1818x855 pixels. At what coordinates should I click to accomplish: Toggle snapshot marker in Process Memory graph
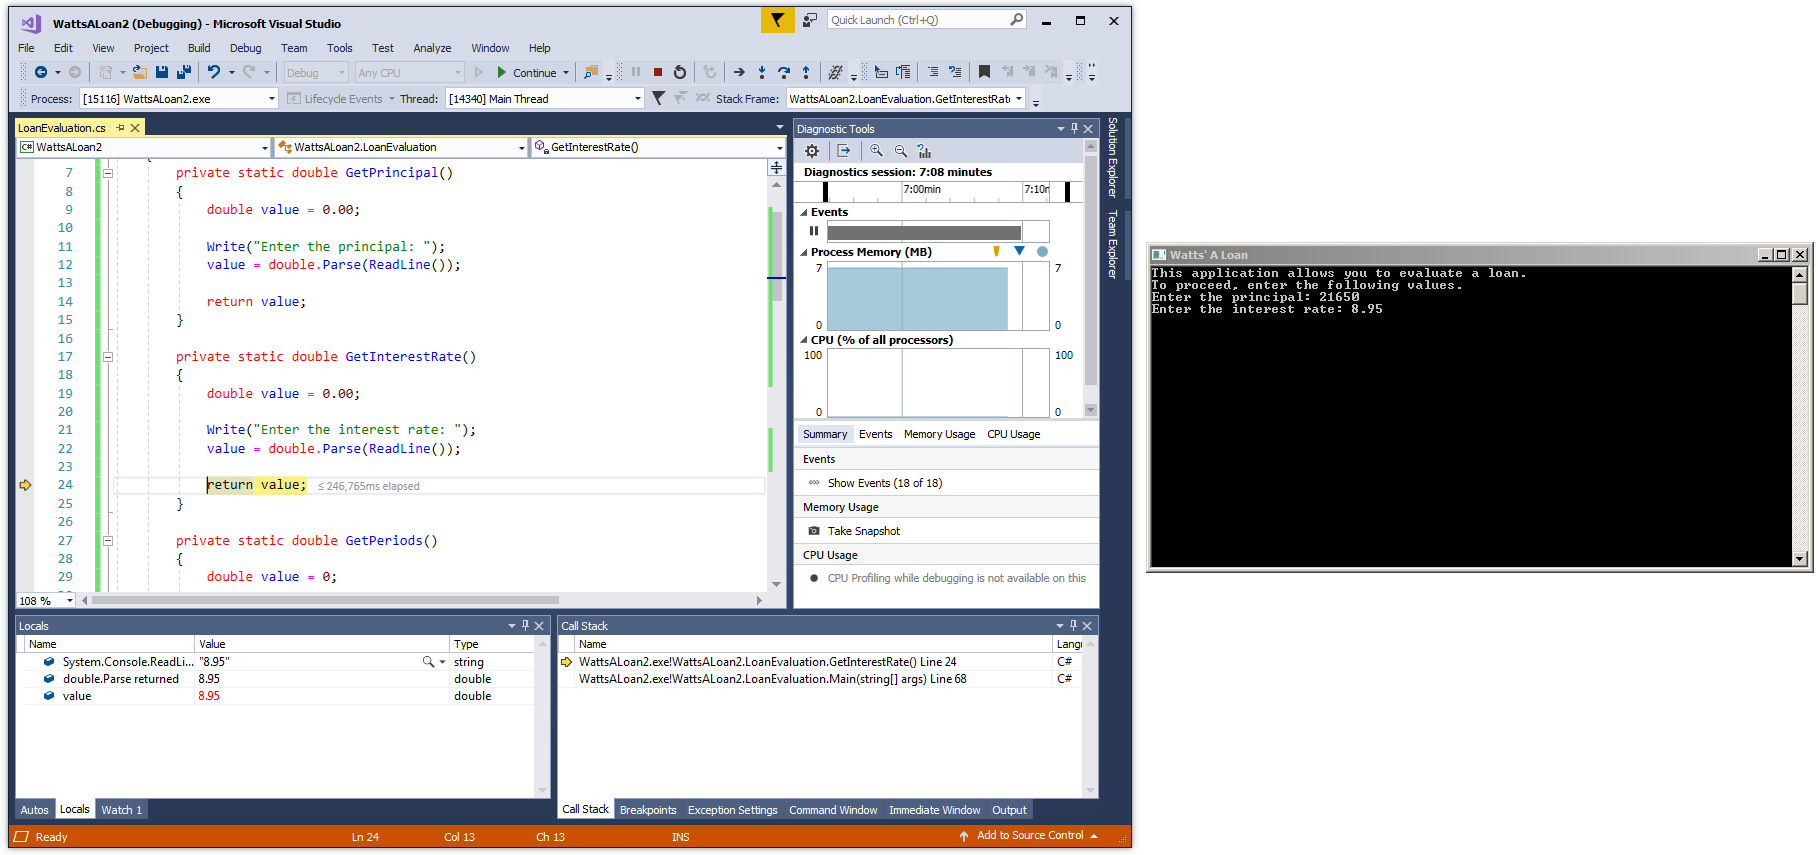pos(1019,252)
